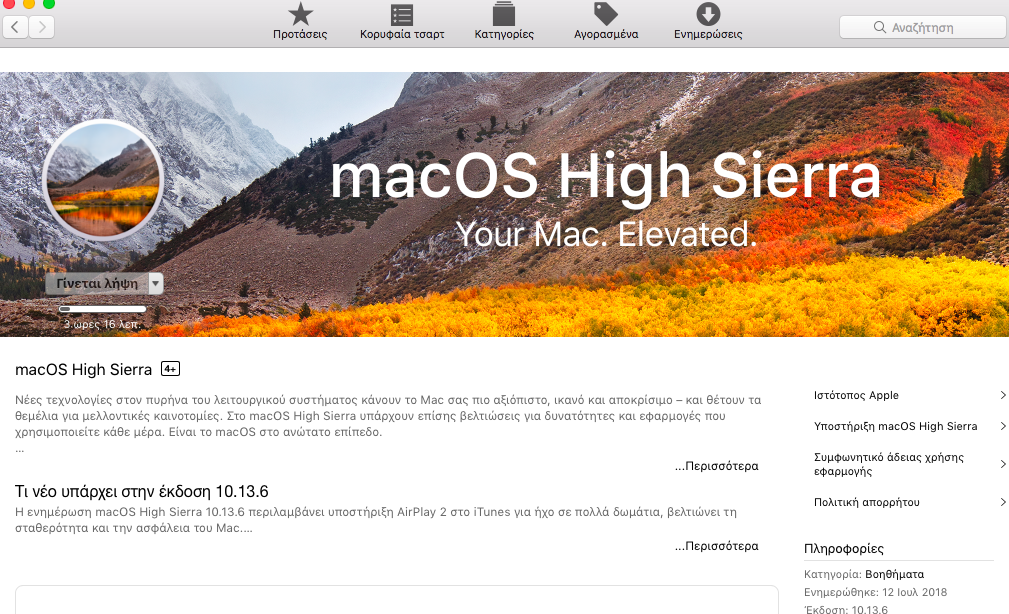Open the Κορυφαία τσαρτ list icon

click(402, 15)
